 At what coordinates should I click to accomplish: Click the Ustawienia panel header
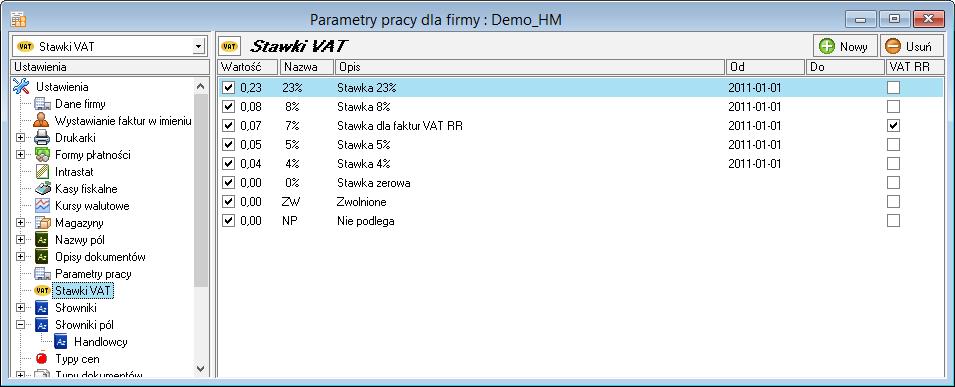pos(110,66)
